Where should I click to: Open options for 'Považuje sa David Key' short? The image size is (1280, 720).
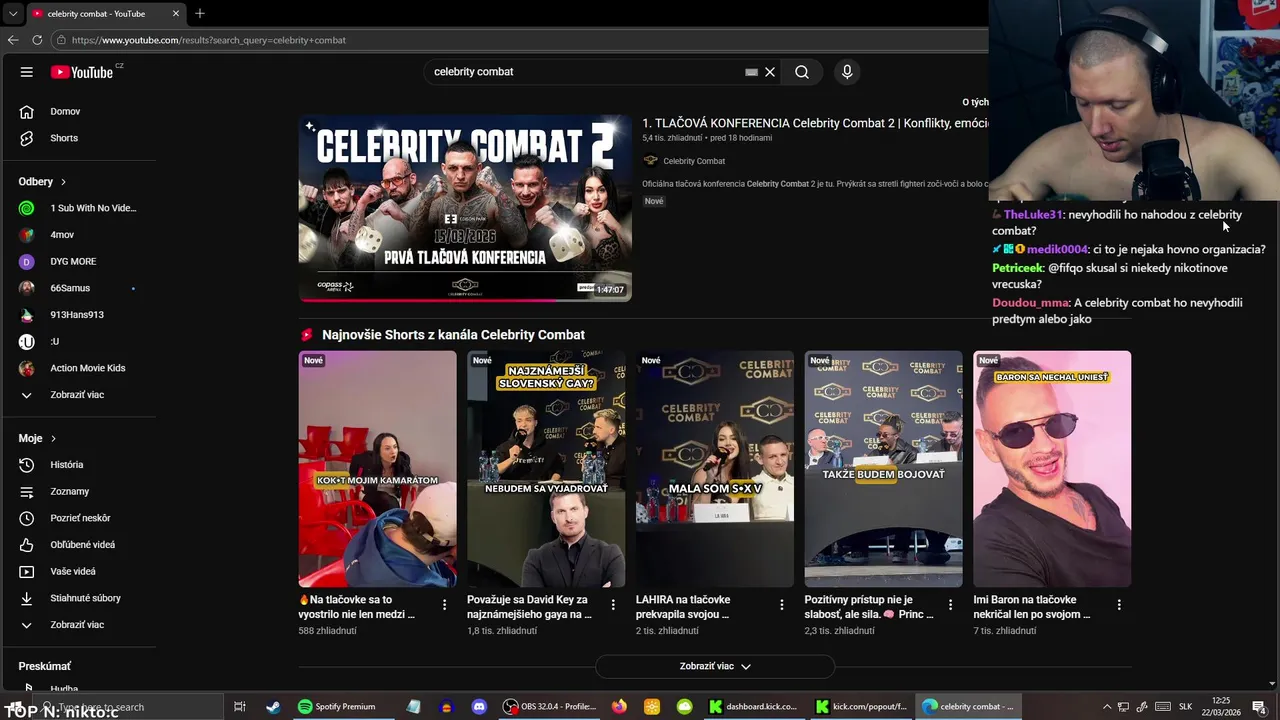613,605
